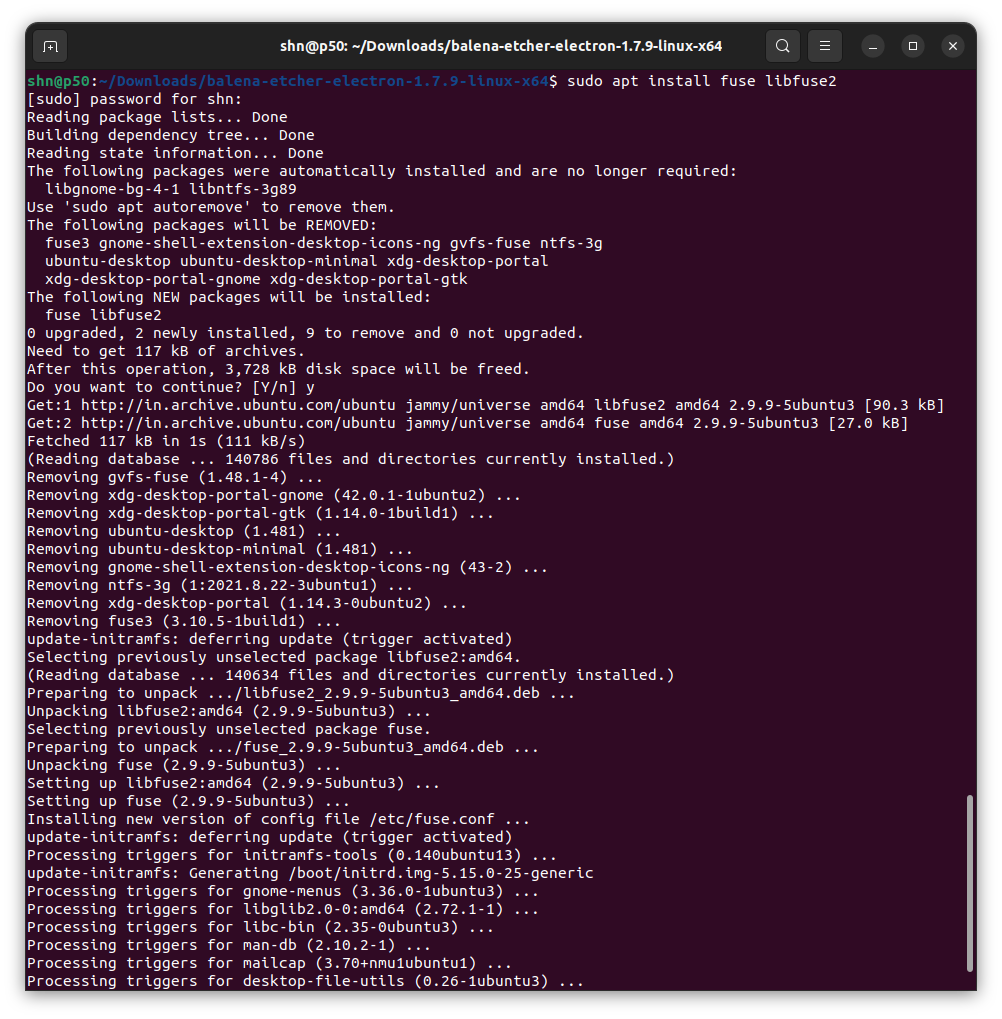Click the line starting 'fuse3 gnome-shell-extension'
The image size is (1002, 1019).
(x=324, y=243)
